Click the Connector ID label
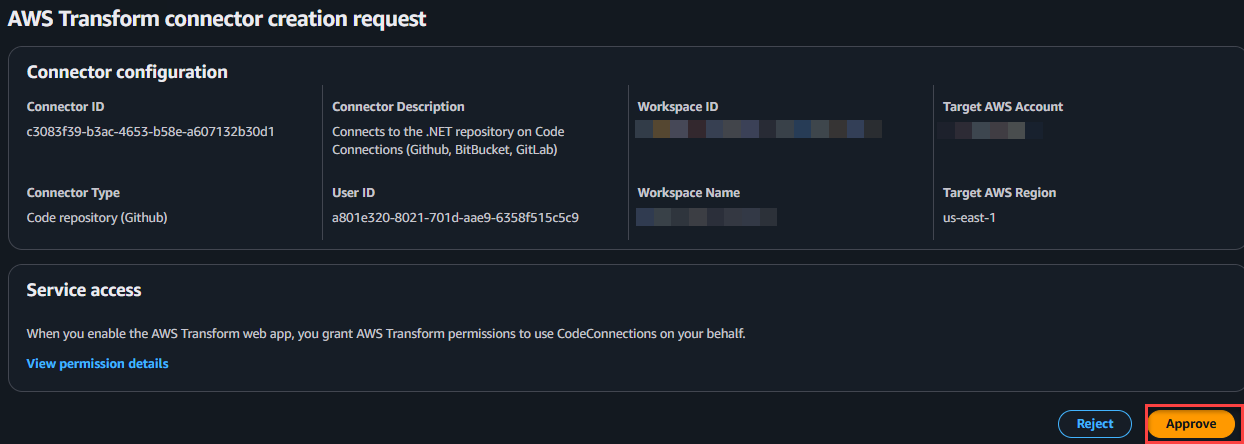The image size is (1244, 444). (x=65, y=107)
